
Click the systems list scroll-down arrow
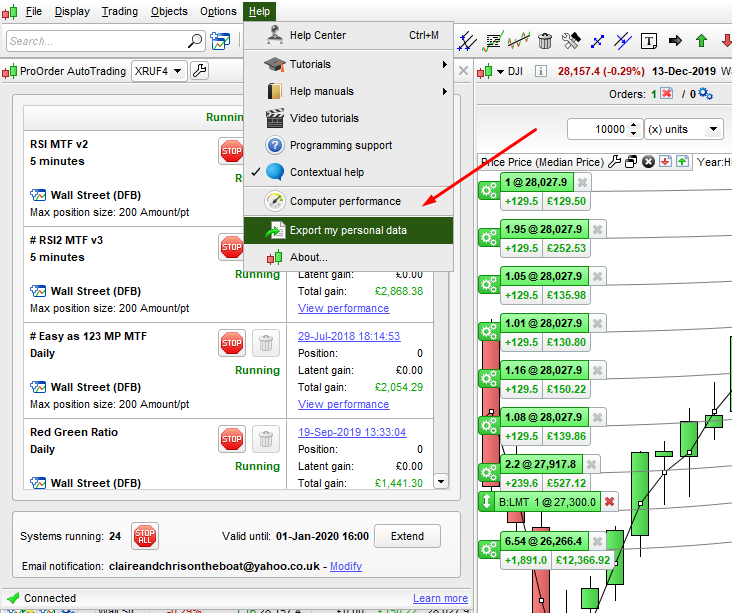pos(441,481)
